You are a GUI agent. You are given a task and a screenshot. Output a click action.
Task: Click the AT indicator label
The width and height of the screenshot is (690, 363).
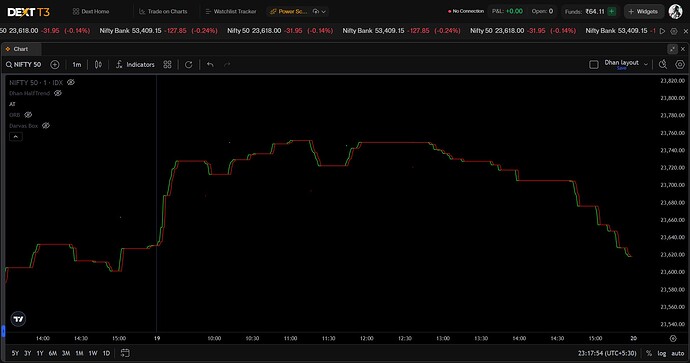pos(12,104)
